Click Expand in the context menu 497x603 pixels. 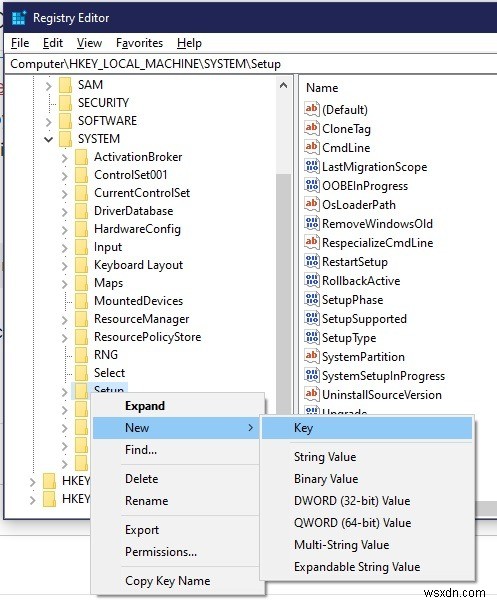[178, 406]
